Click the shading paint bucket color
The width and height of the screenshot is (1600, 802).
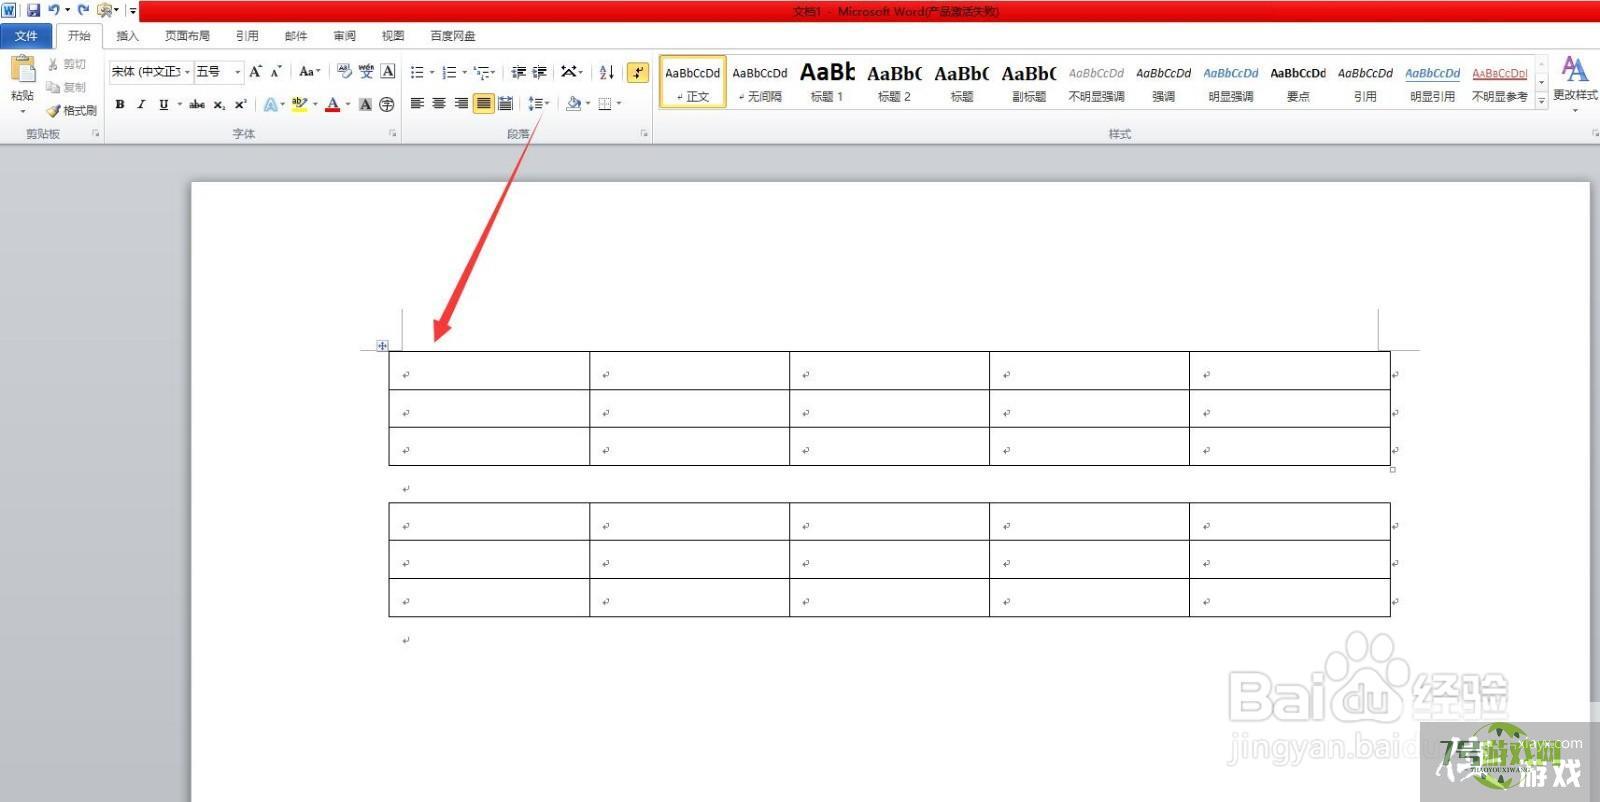(573, 104)
